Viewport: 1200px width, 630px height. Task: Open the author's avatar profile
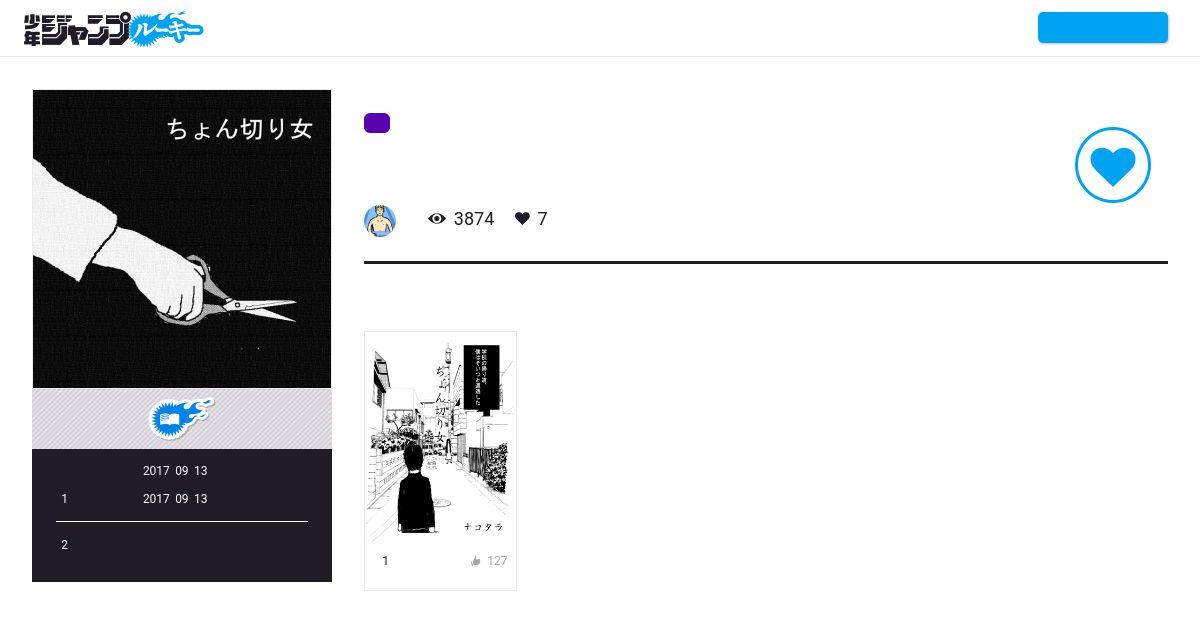[x=380, y=220]
